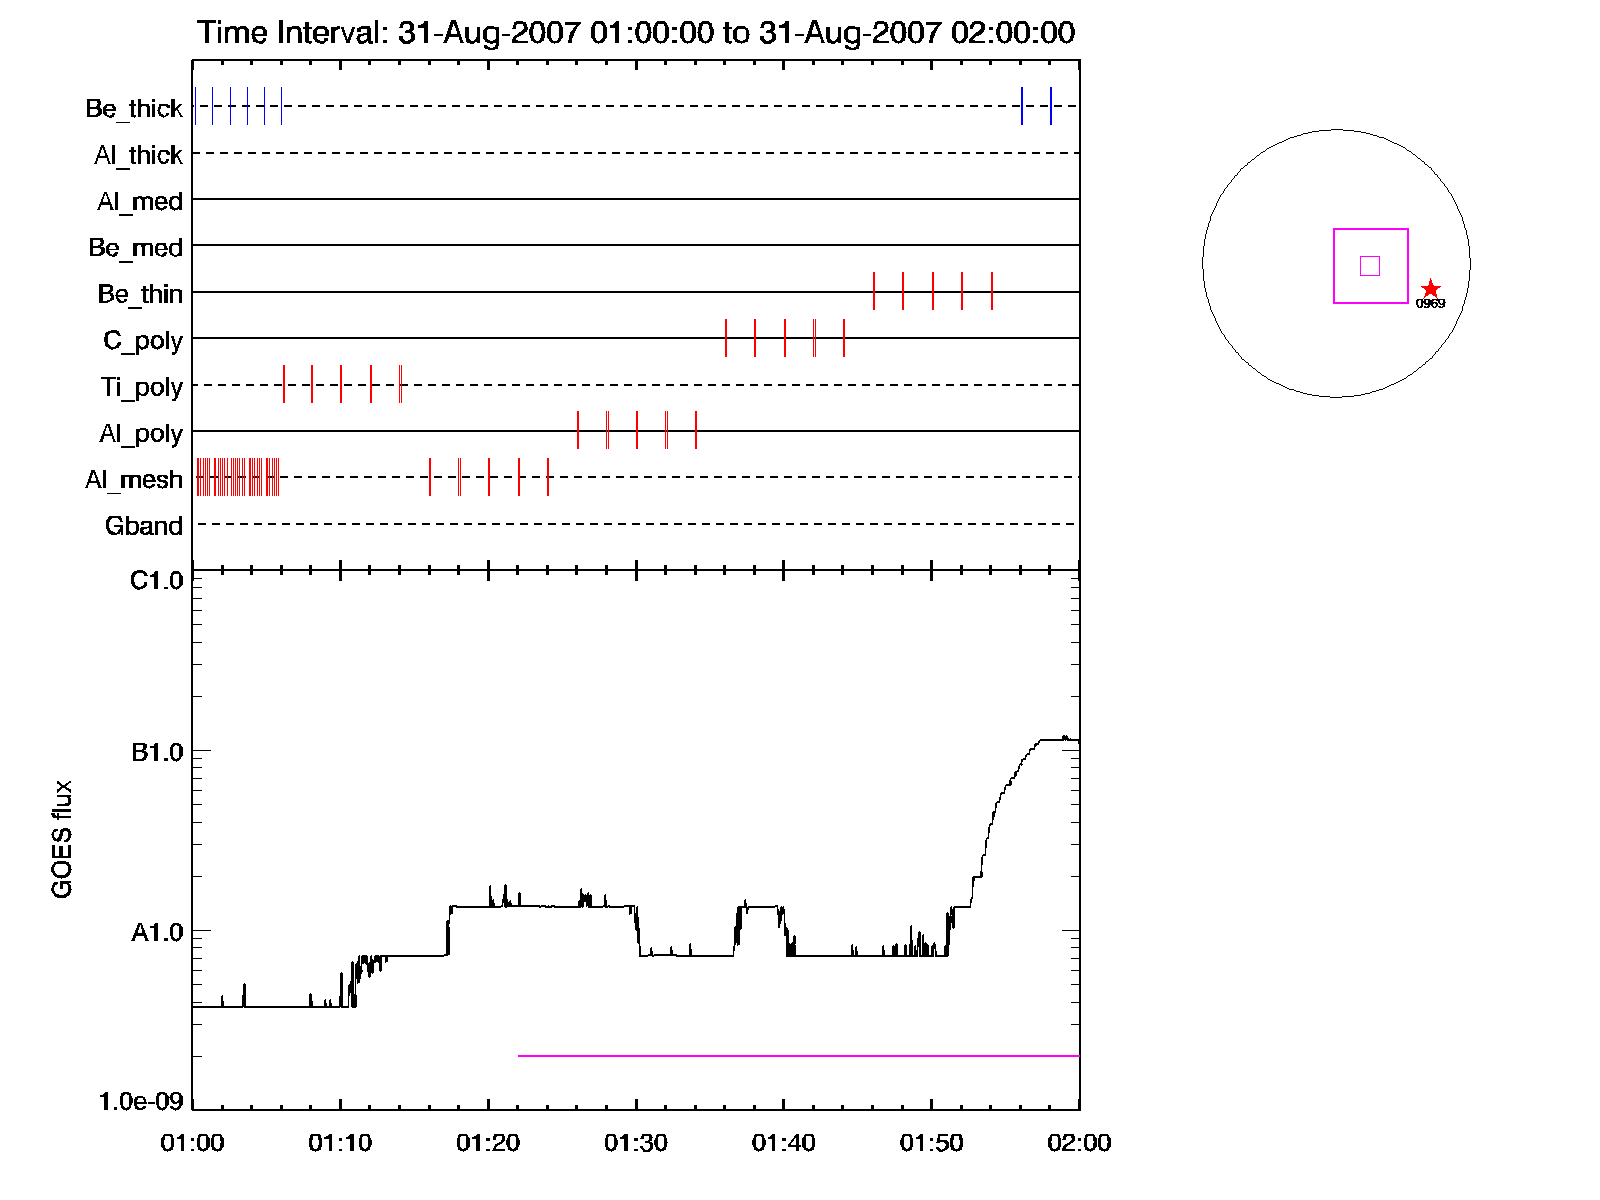
Task: Select the gray marker on the C_poly row
Action: tap(814, 338)
